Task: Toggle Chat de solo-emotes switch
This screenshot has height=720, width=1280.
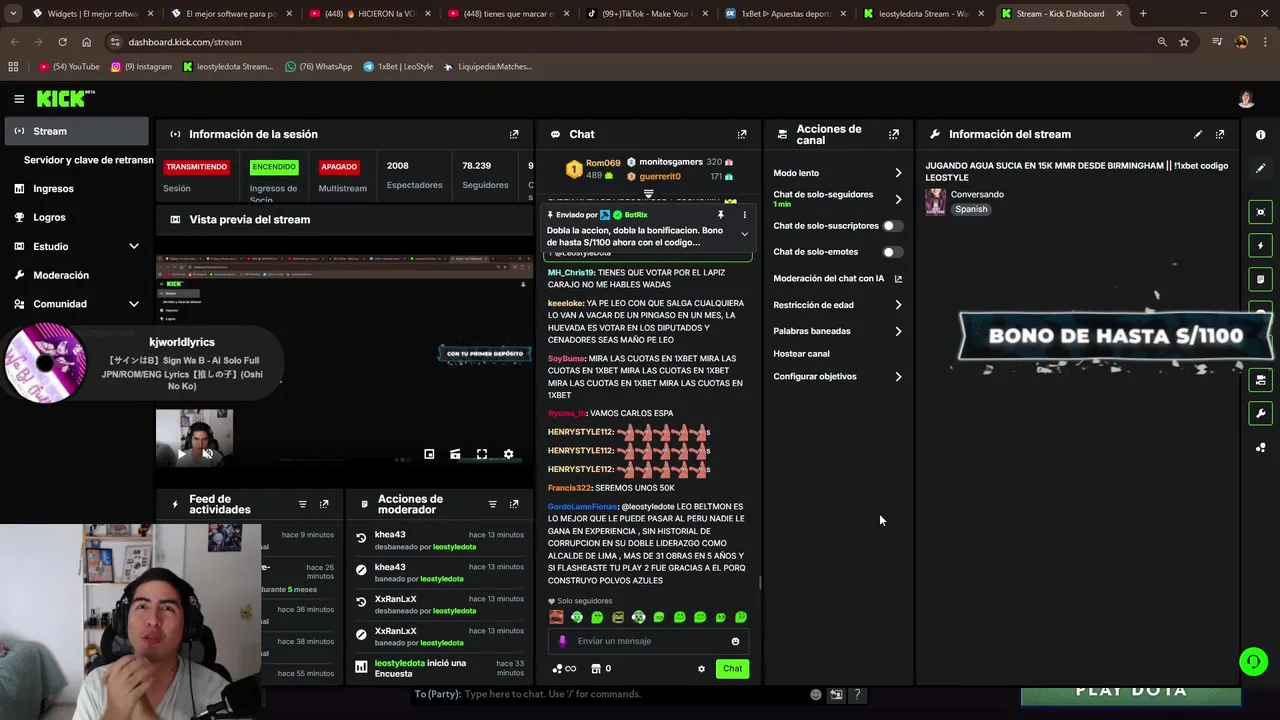Action: click(892, 252)
